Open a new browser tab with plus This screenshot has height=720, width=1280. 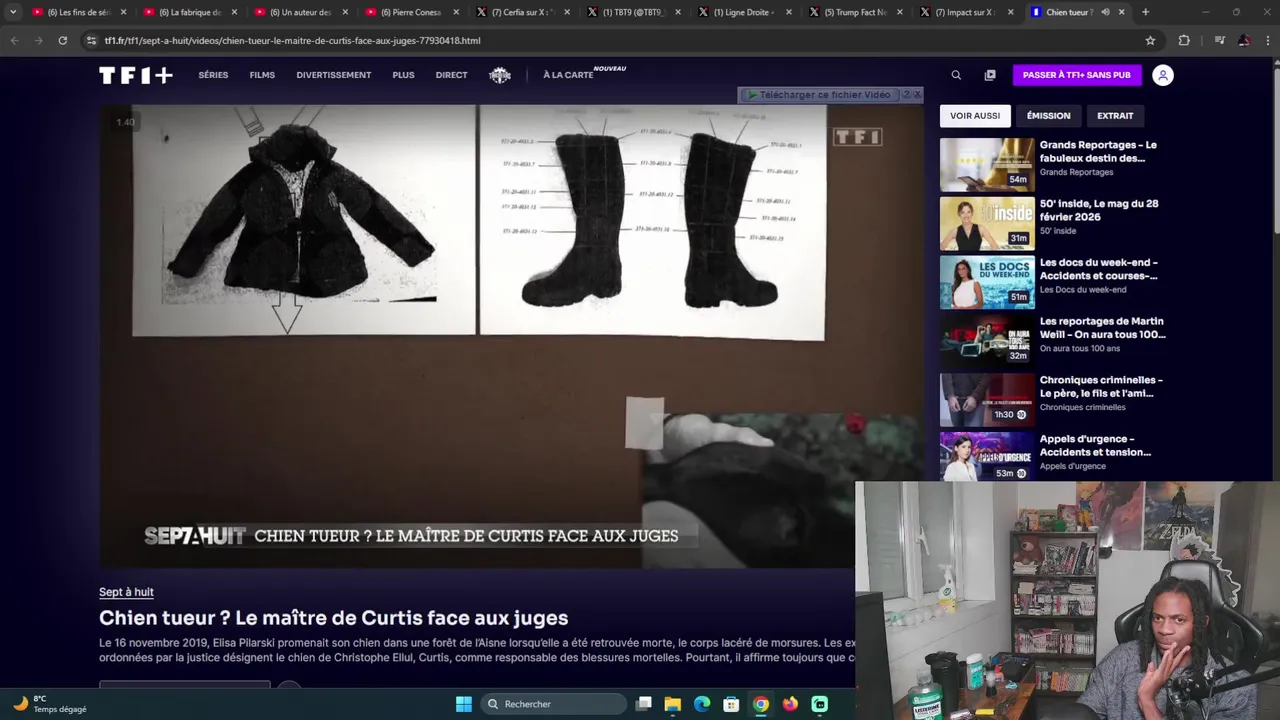(1145, 12)
